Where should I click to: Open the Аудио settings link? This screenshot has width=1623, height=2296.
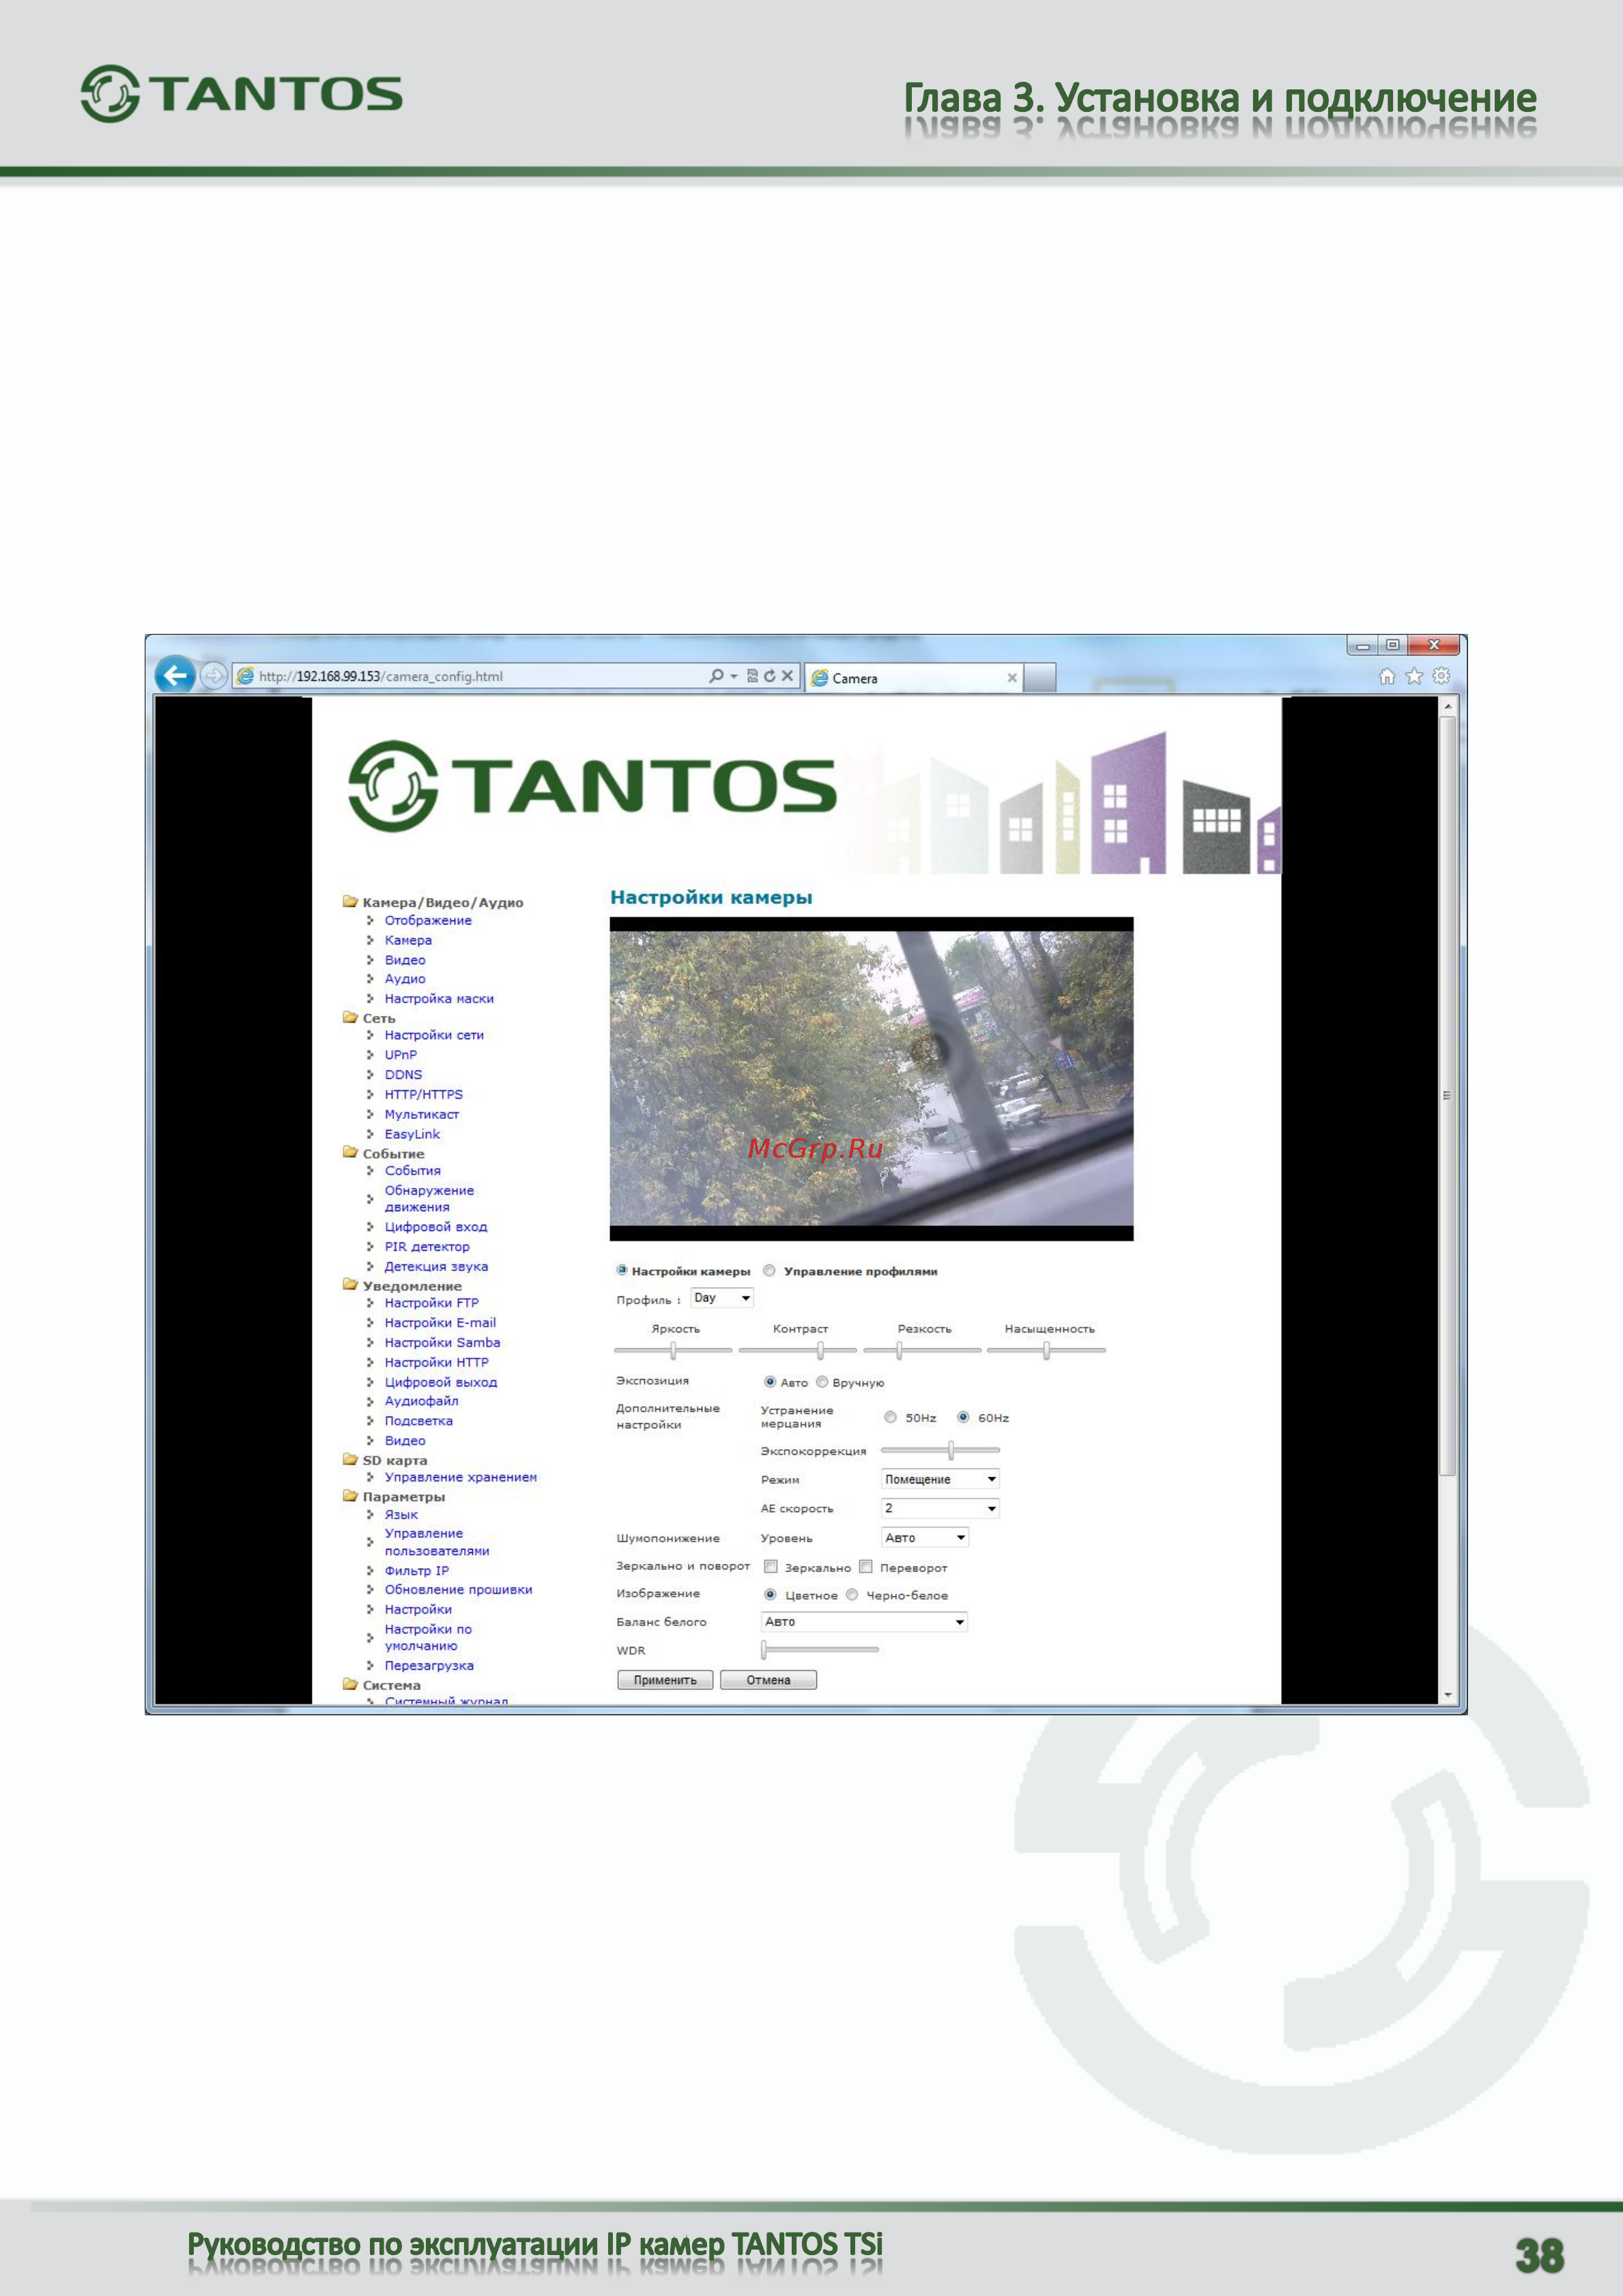[x=405, y=979]
